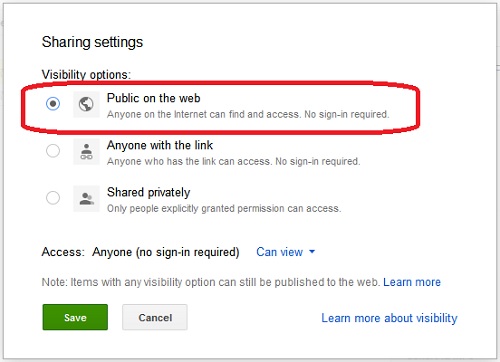The width and height of the screenshot is (500, 362).
Task: Select the Public on the web radio button
Action: pyautogui.click(x=53, y=104)
